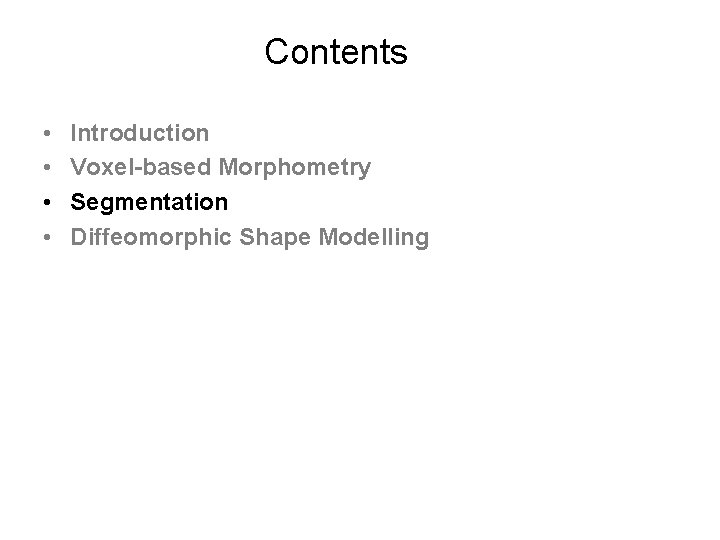Click the word Voxel-based
Image resolution: width=720 pixels, height=540 pixels.
click(x=141, y=167)
